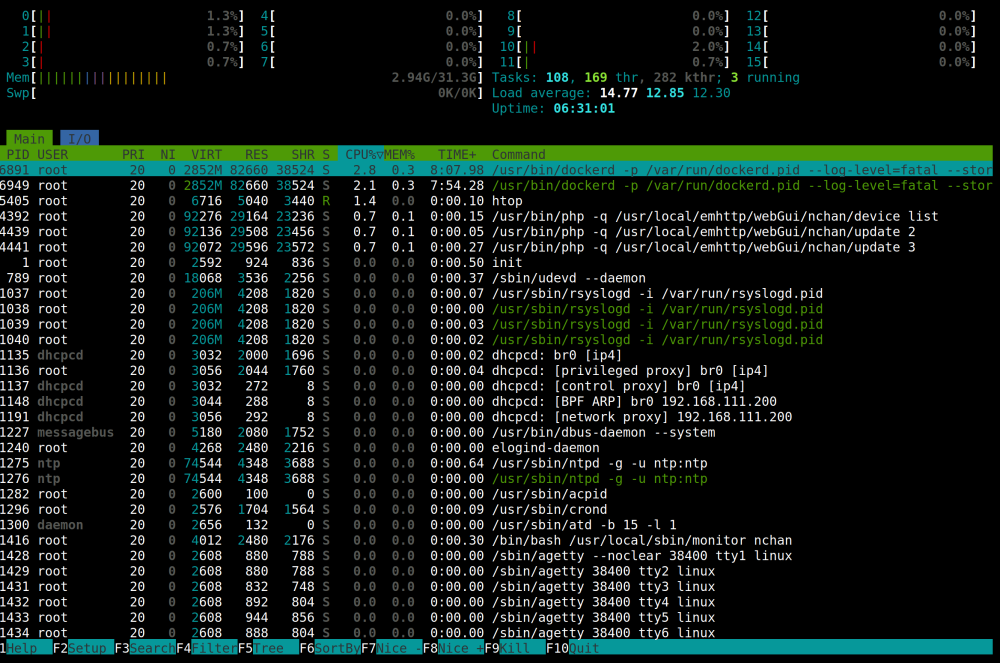The width and height of the screenshot is (1000, 663).
Task: Sort by Command column header
Action: click(518, 154)
